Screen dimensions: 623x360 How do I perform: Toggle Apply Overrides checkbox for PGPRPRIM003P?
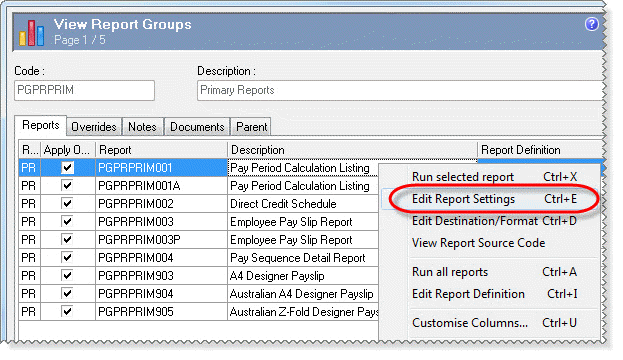(x=68, y=240)
